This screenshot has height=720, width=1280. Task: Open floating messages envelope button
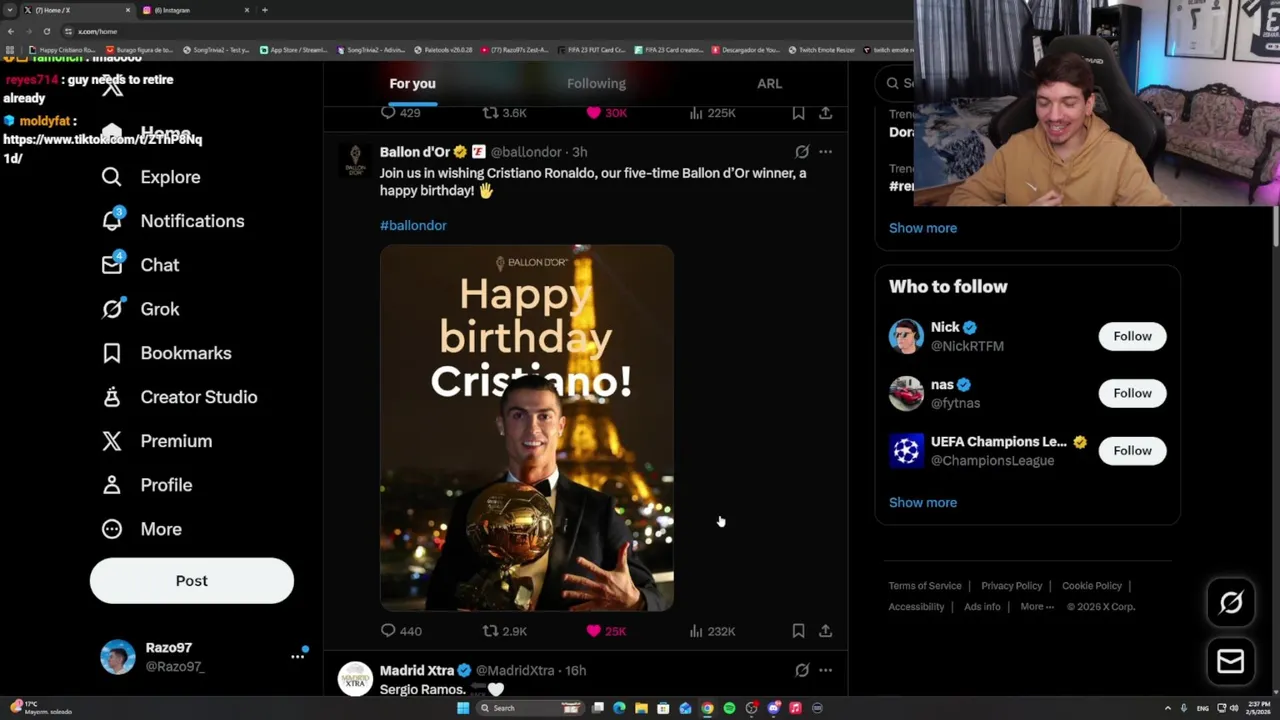coord(1231,661)
